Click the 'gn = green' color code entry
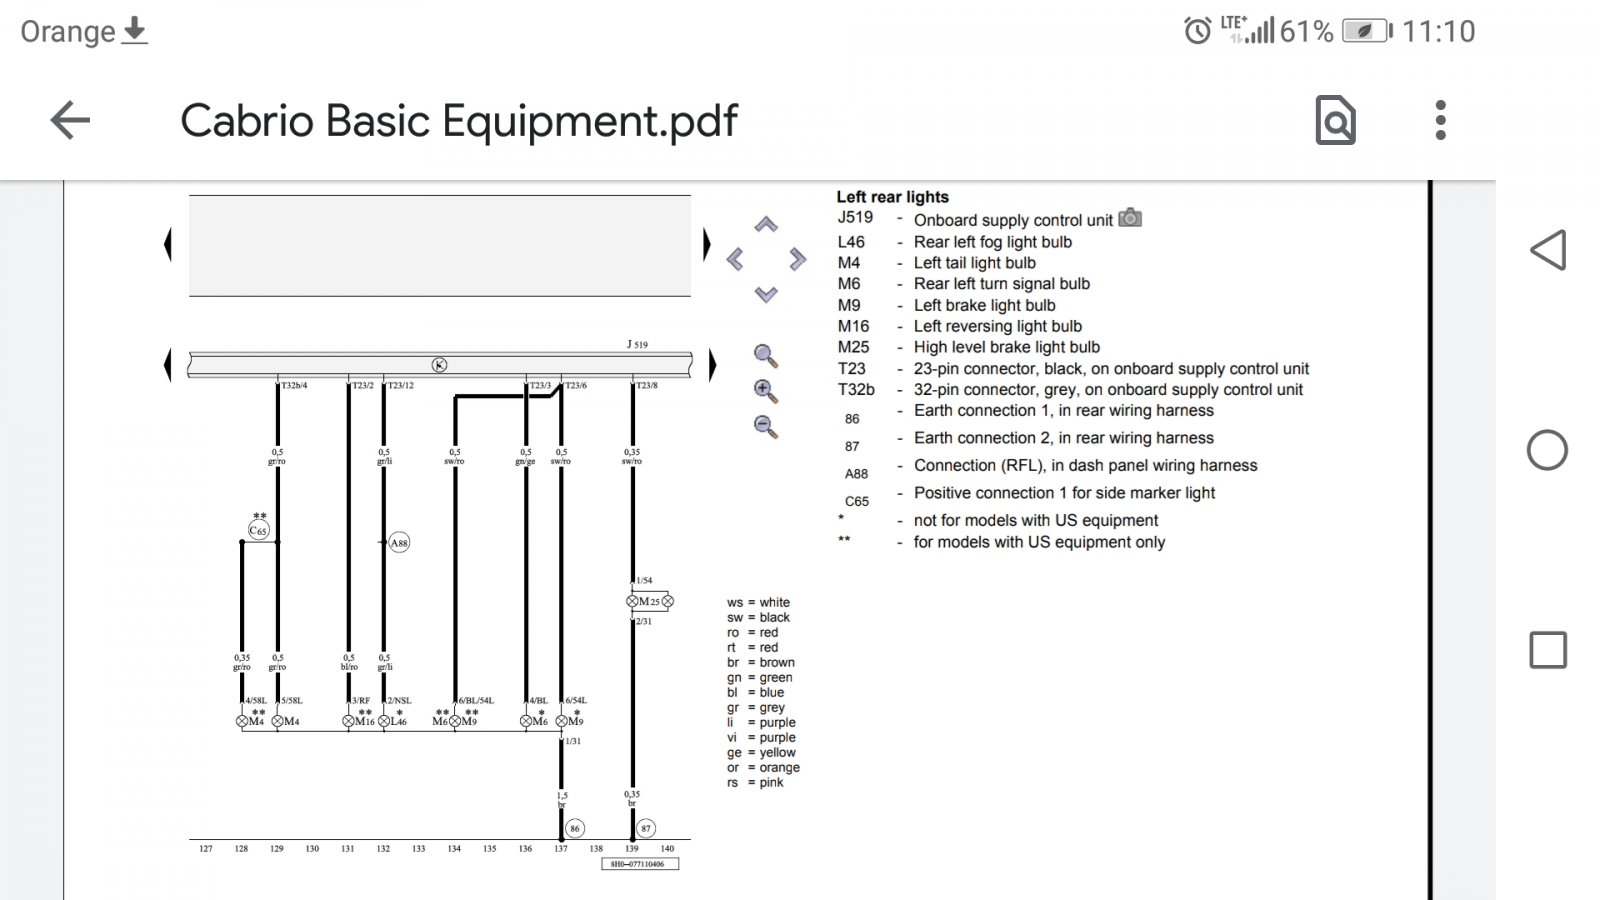1600x900 pixels. 760,678
